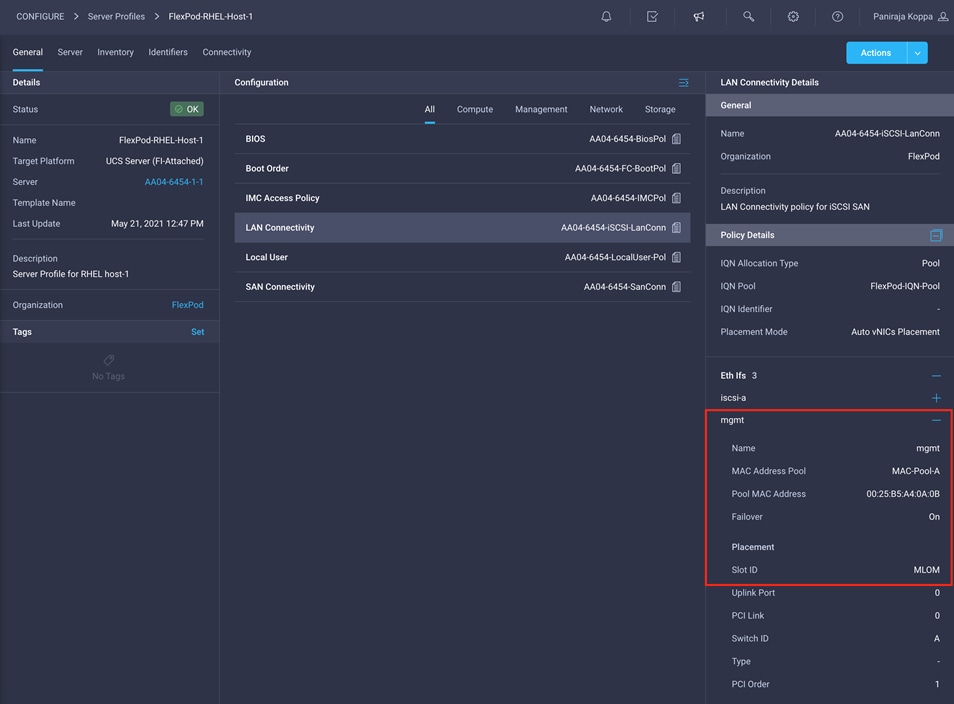The image size is (954, 704).
Task: Open the search magnifier icon
Action: (748, 16)
